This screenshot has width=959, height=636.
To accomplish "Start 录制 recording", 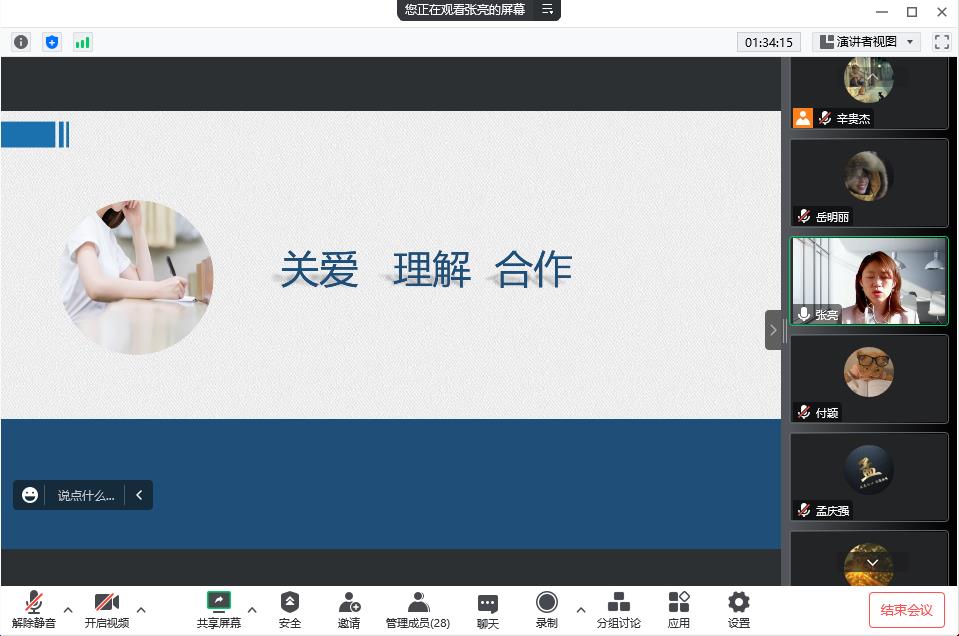I will click(x=546, y=610).
